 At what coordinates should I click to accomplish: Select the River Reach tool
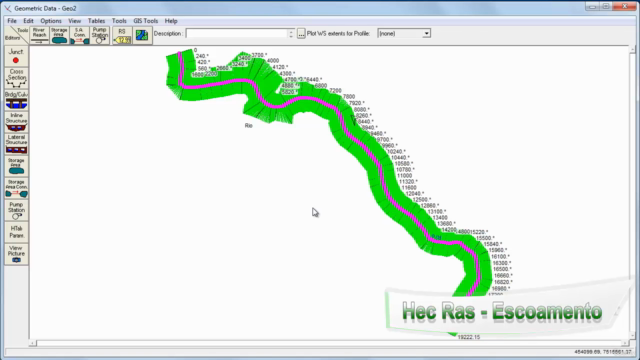[x=39, y=36]
